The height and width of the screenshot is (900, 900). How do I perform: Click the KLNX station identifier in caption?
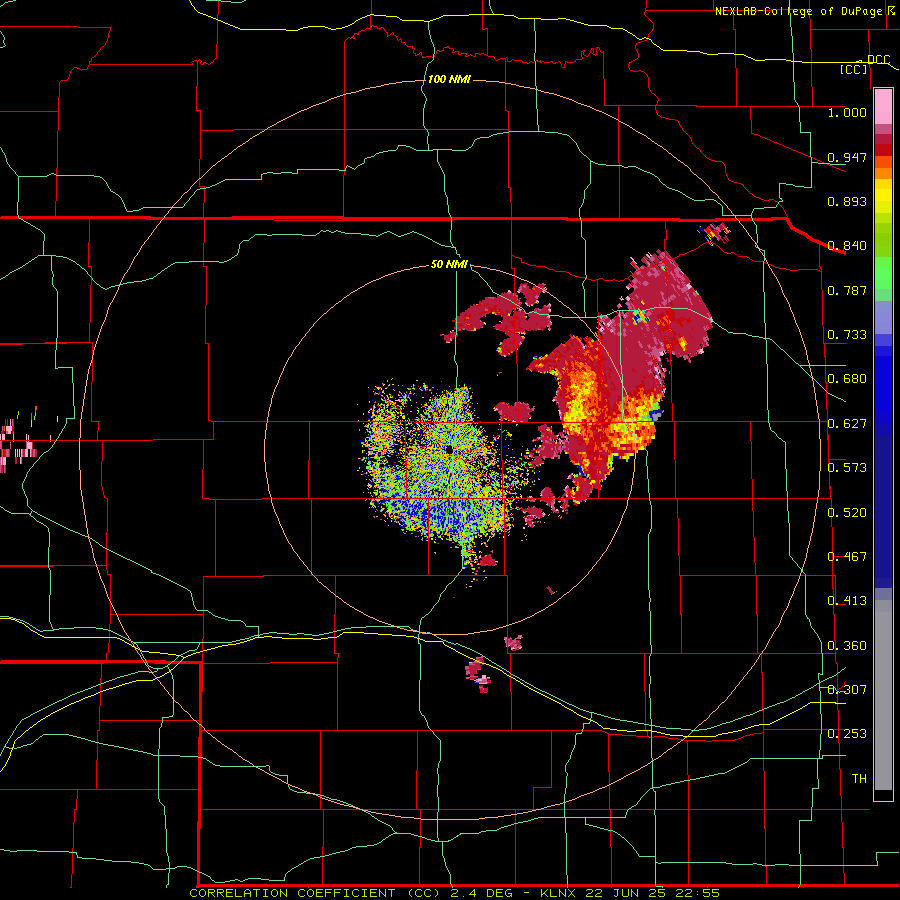click(x=559, y=893)
